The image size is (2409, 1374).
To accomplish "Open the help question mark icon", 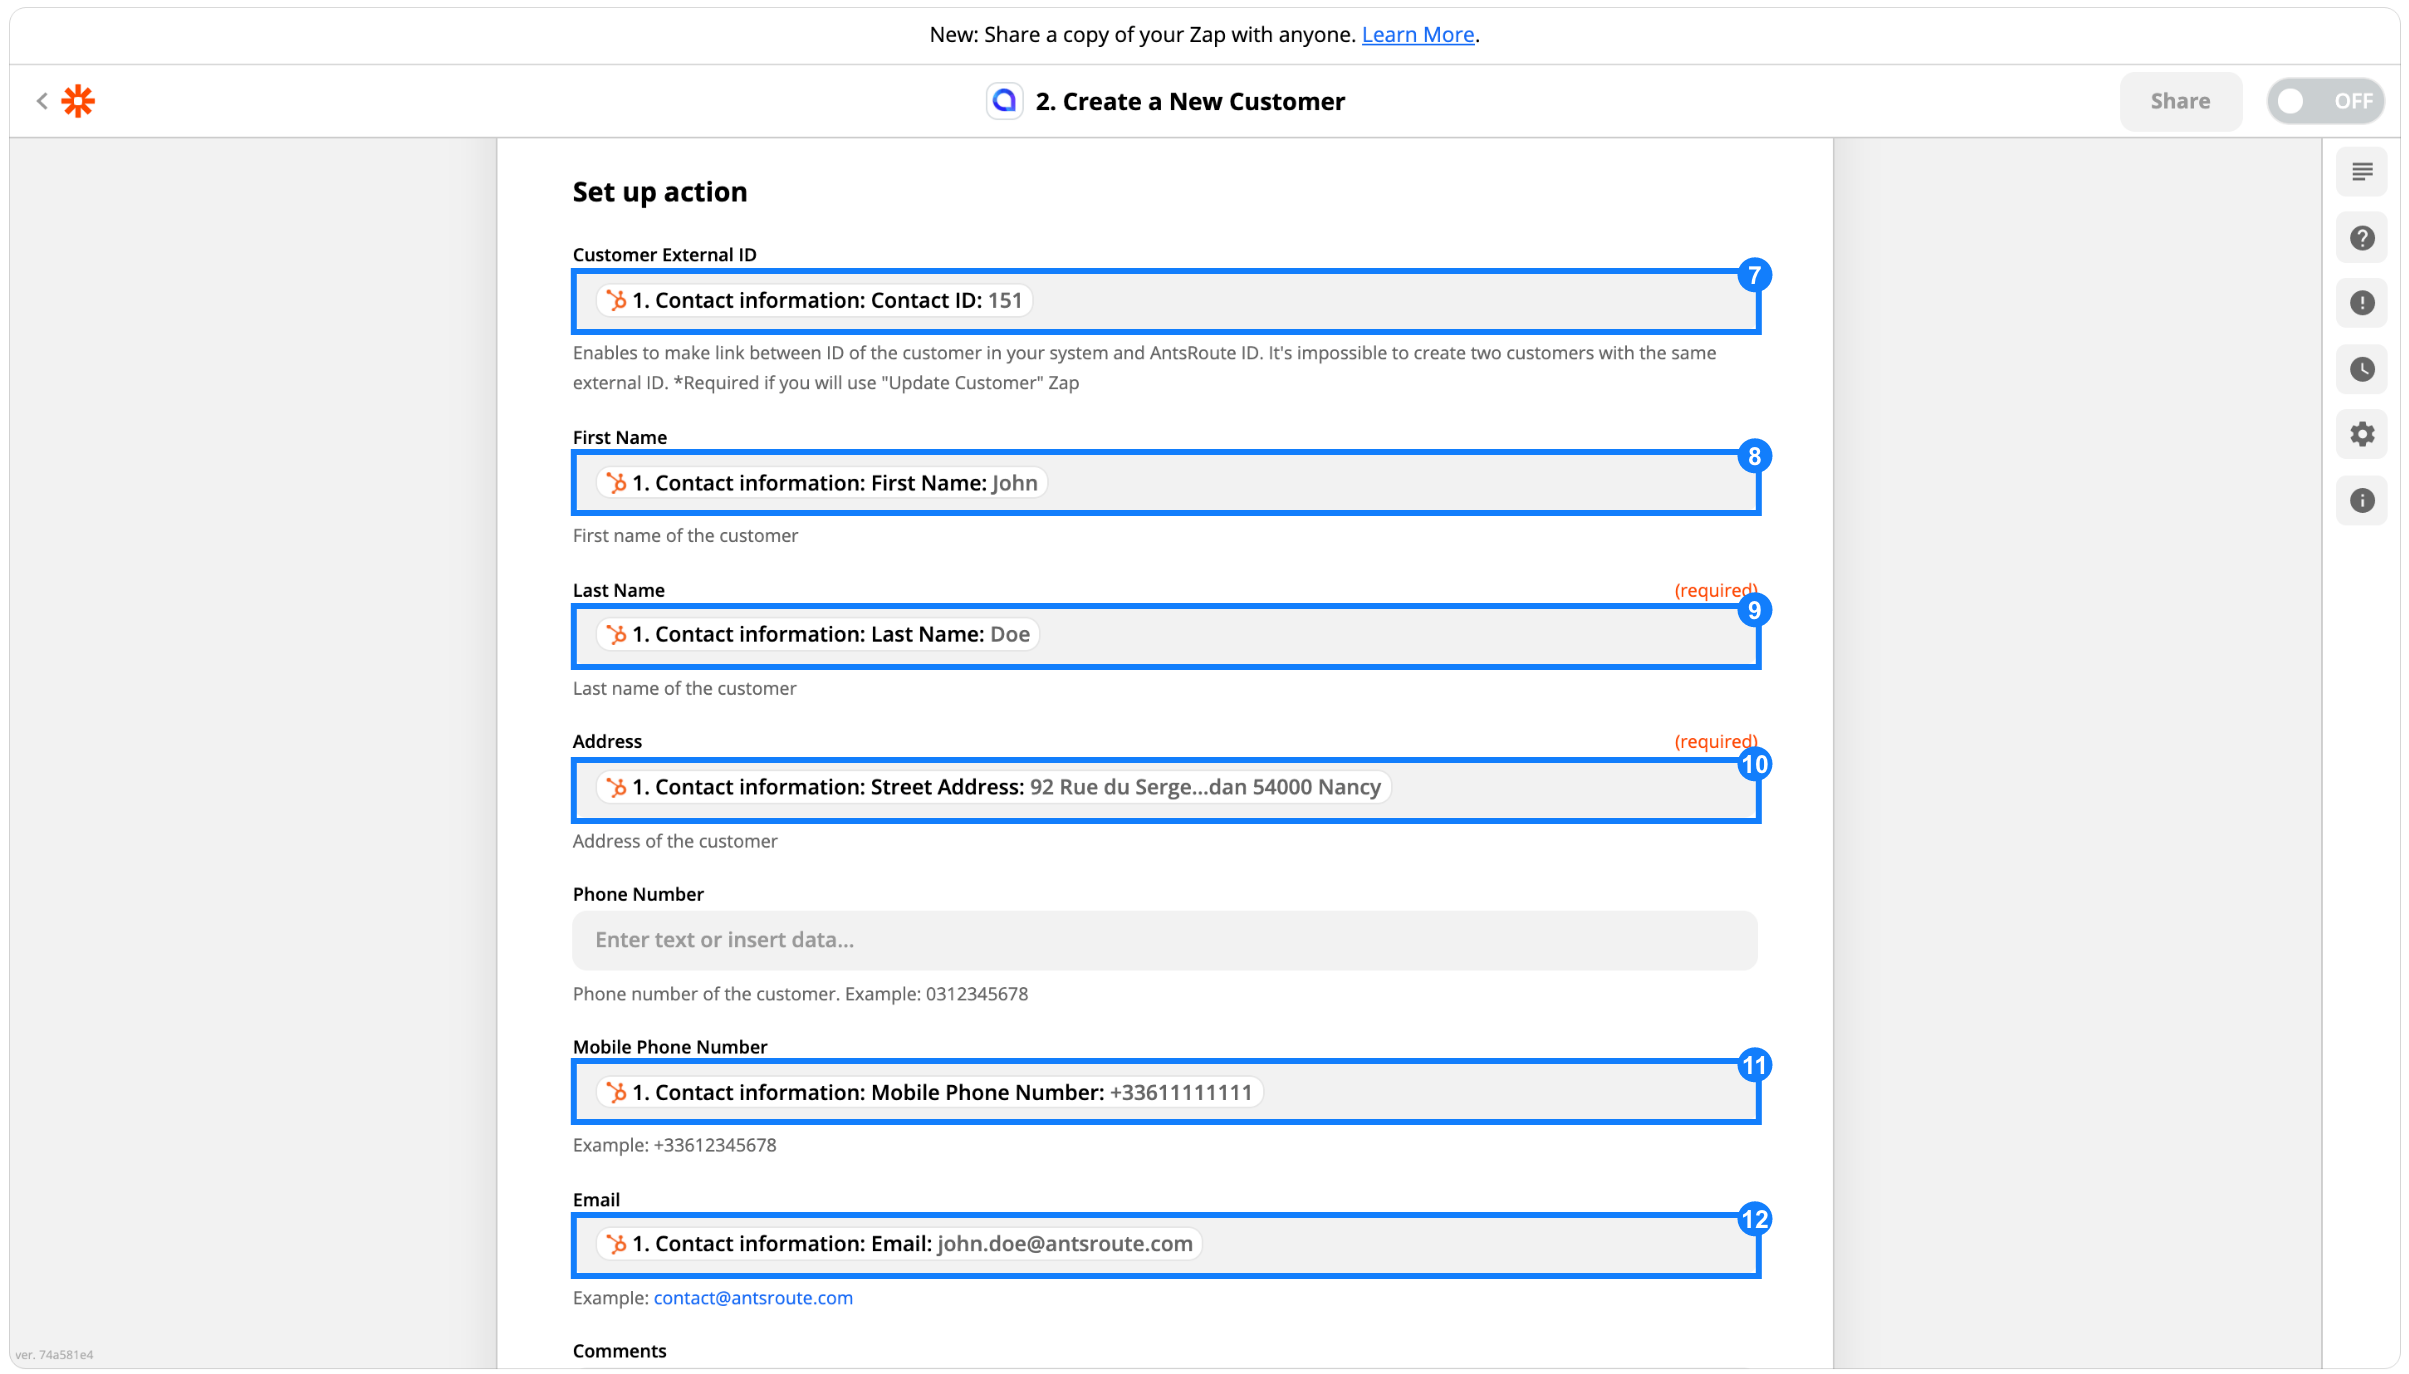I will coord(2362,238).
